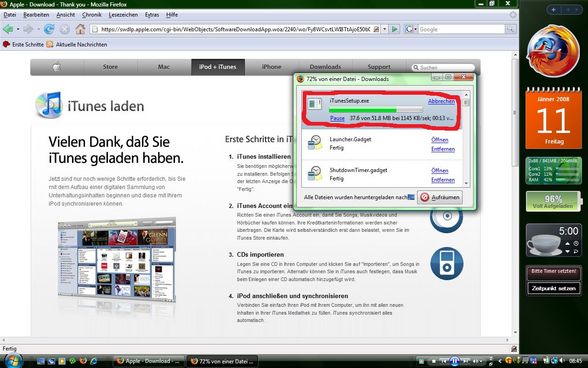Screen dimensions: 588x368
Task: Click the green Go arrow next to the address bar
Action: [394, 29]
